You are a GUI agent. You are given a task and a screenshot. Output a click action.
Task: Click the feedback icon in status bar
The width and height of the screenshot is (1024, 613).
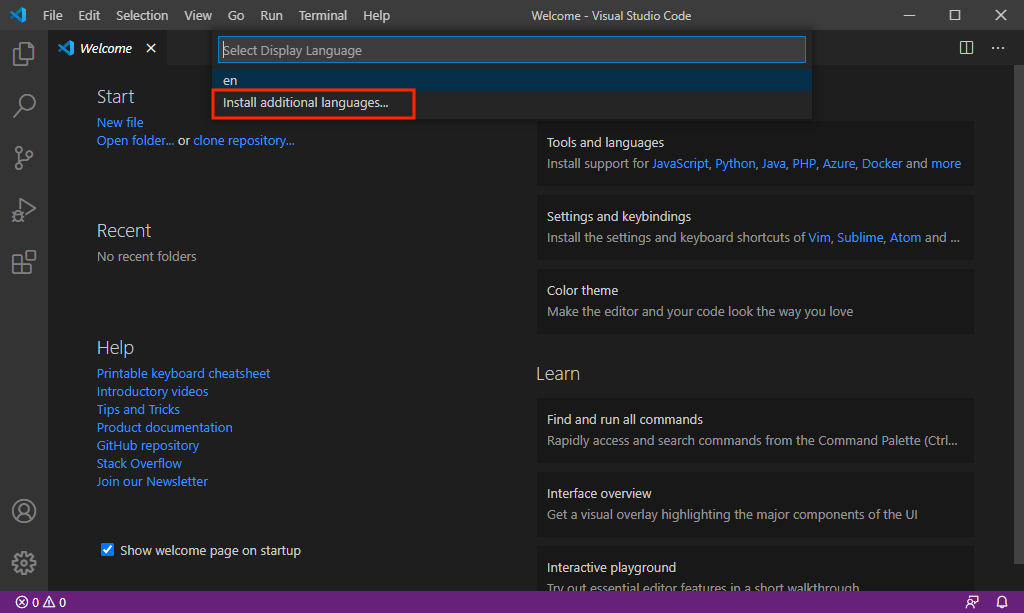click(x=972, y=603)
